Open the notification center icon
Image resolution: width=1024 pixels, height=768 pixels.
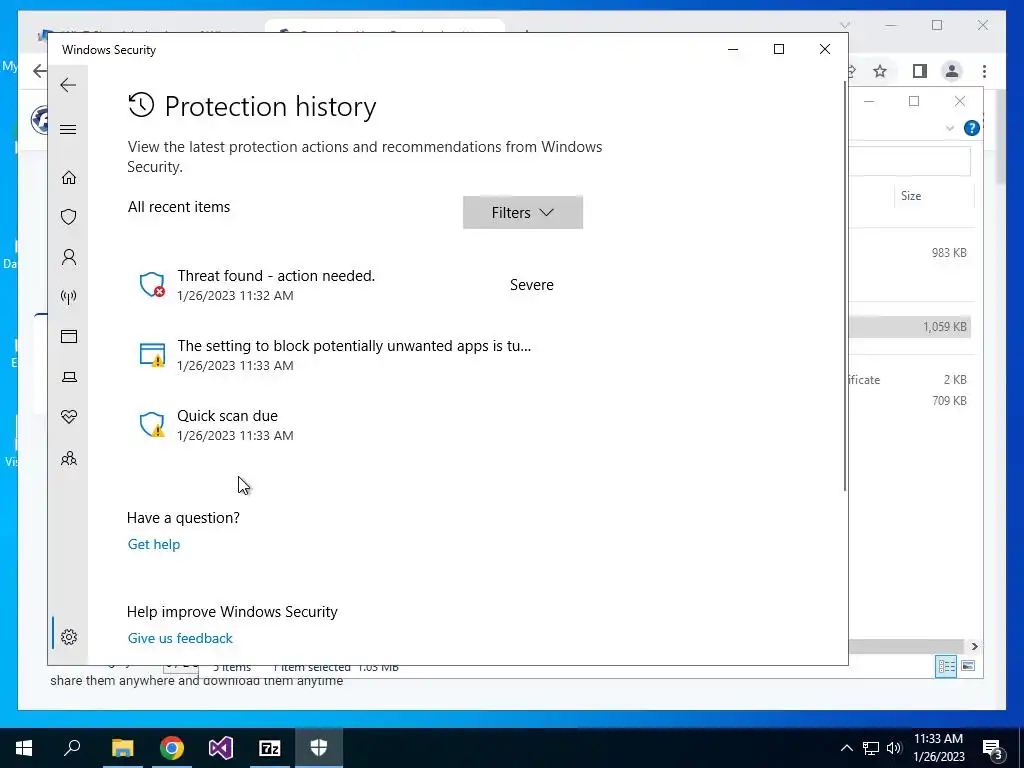coord(993,749)
